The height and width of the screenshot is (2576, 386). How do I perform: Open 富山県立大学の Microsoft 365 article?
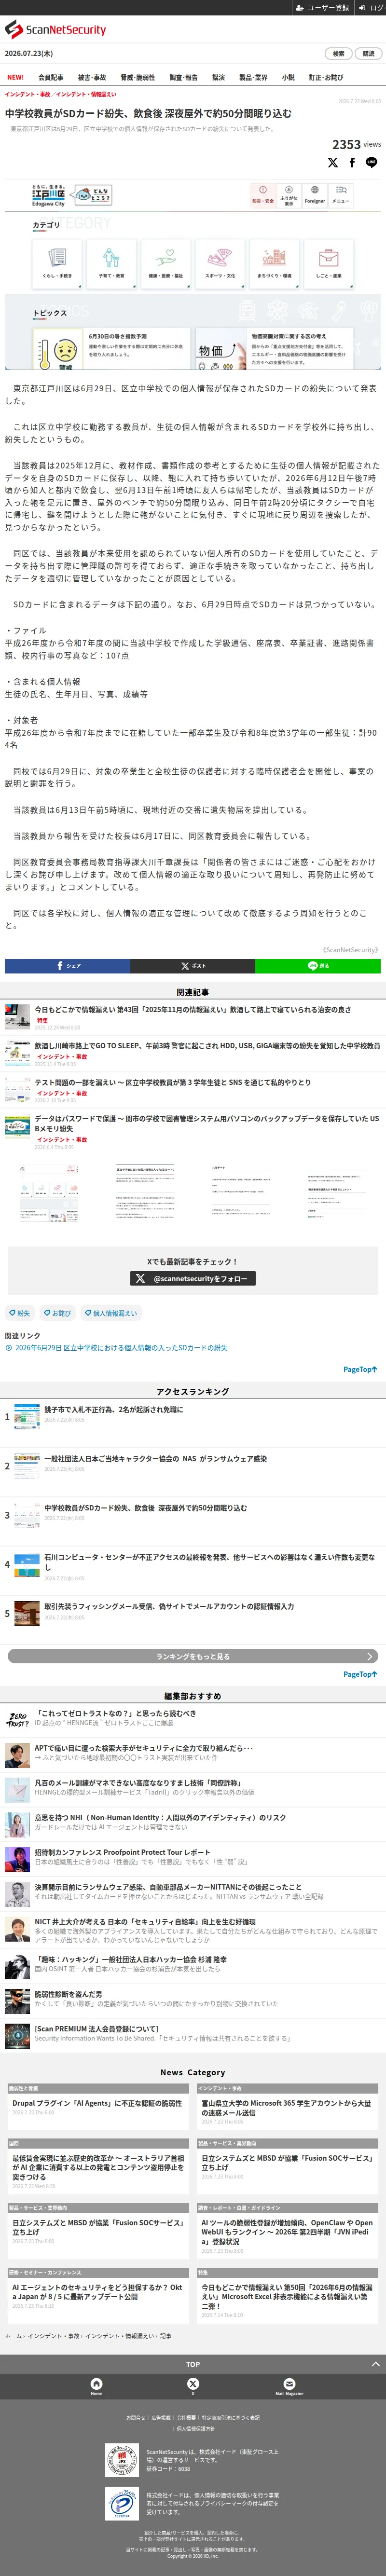click(286, 2107)
